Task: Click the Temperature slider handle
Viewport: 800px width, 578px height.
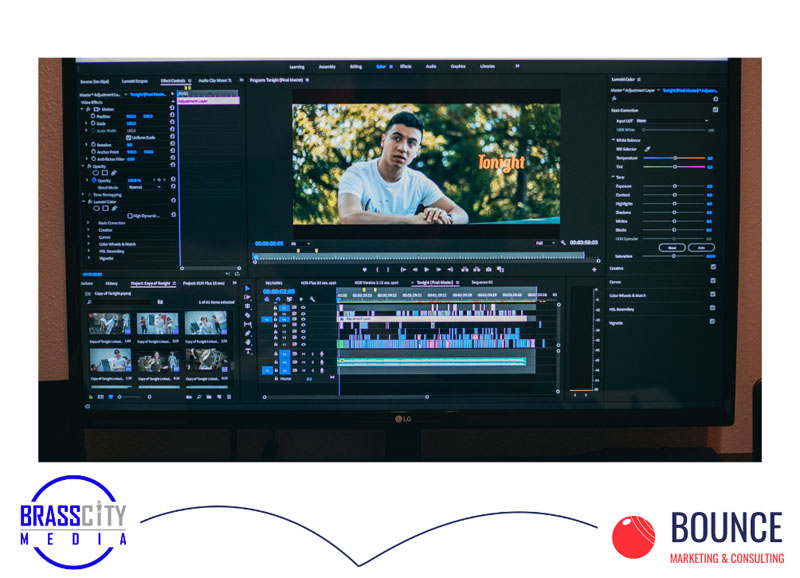Action: pyautogui.click(x=674, y=158)
